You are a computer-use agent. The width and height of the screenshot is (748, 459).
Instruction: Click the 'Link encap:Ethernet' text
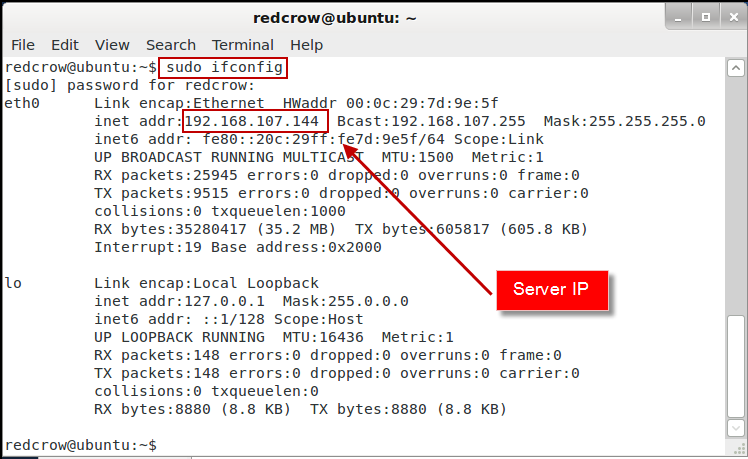point(179,103)
